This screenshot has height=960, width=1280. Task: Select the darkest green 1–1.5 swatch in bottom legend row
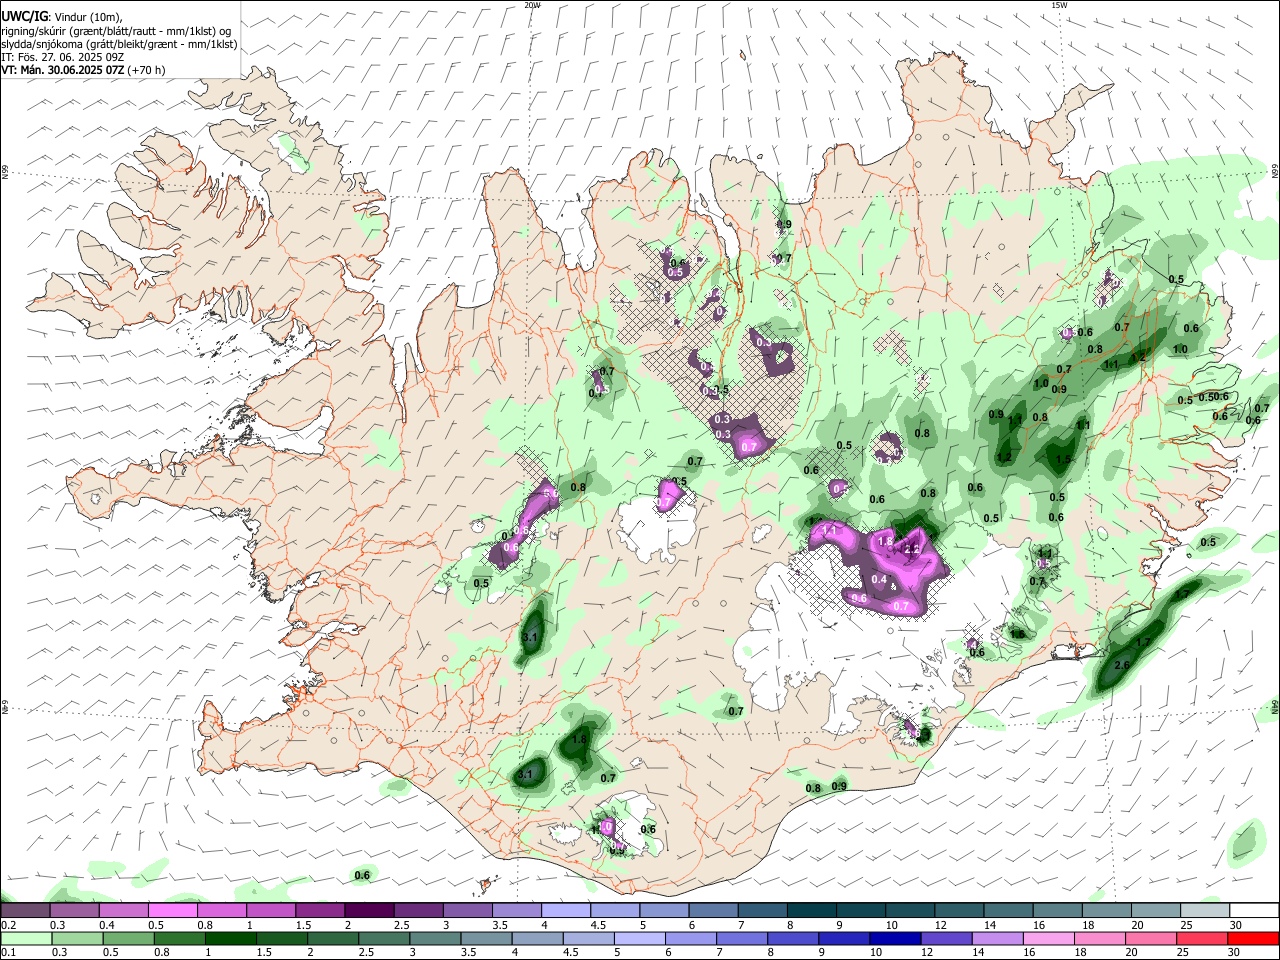(x=230, y=938)
